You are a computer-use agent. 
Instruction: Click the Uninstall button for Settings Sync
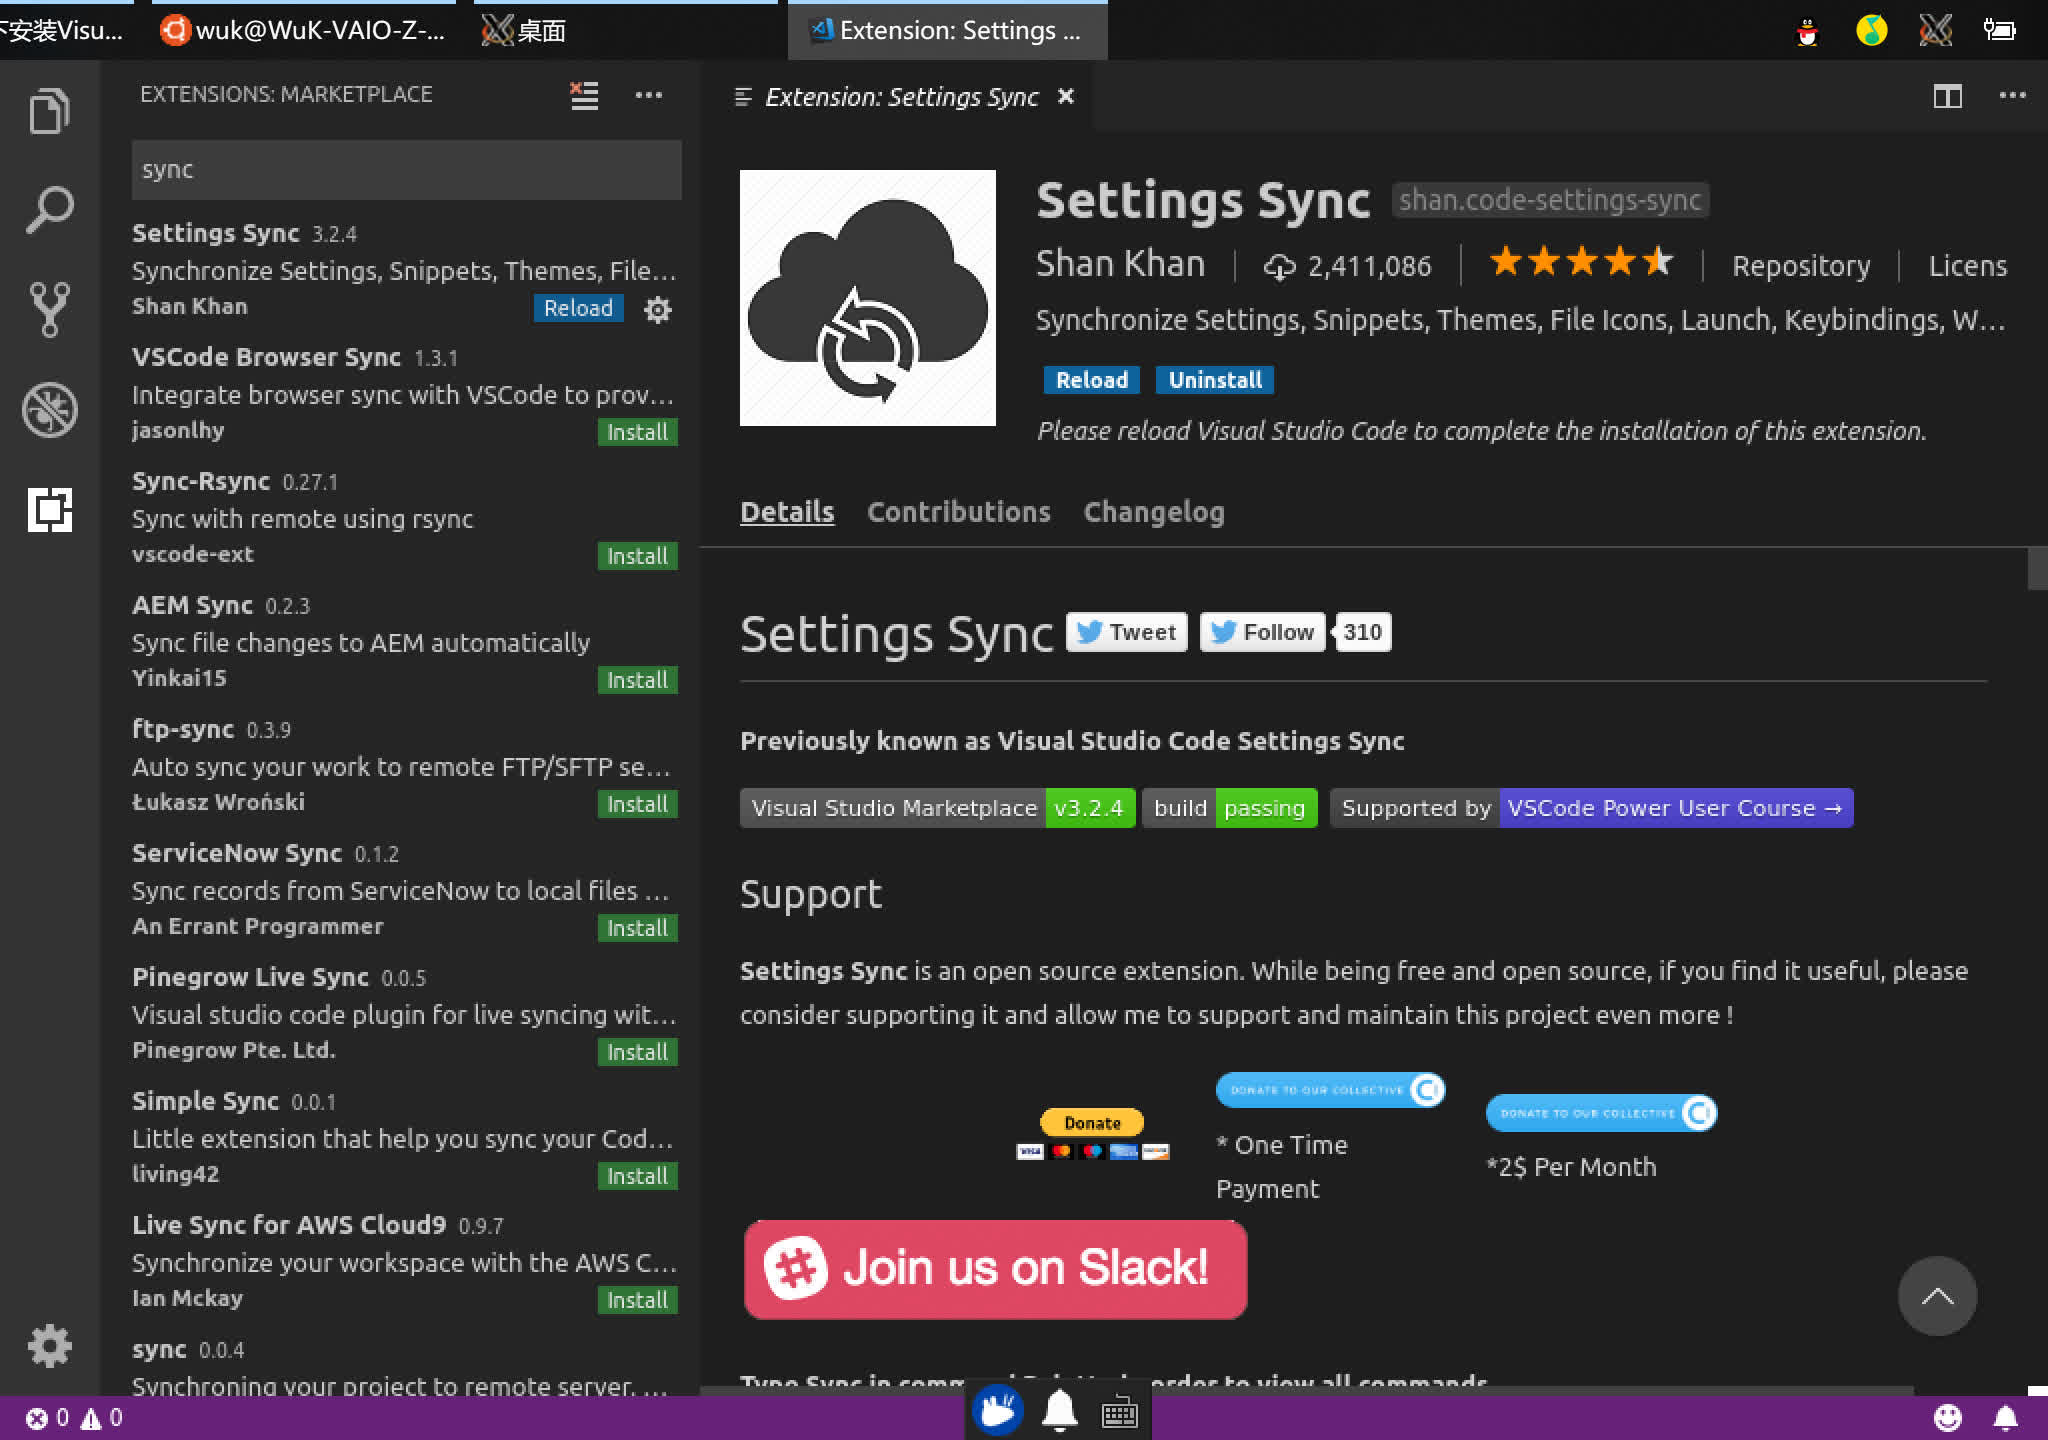point(1214,380)
